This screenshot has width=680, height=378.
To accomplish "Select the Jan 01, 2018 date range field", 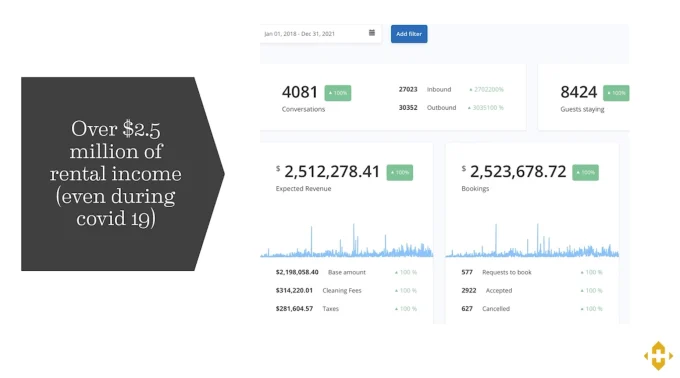I will 320,33.
